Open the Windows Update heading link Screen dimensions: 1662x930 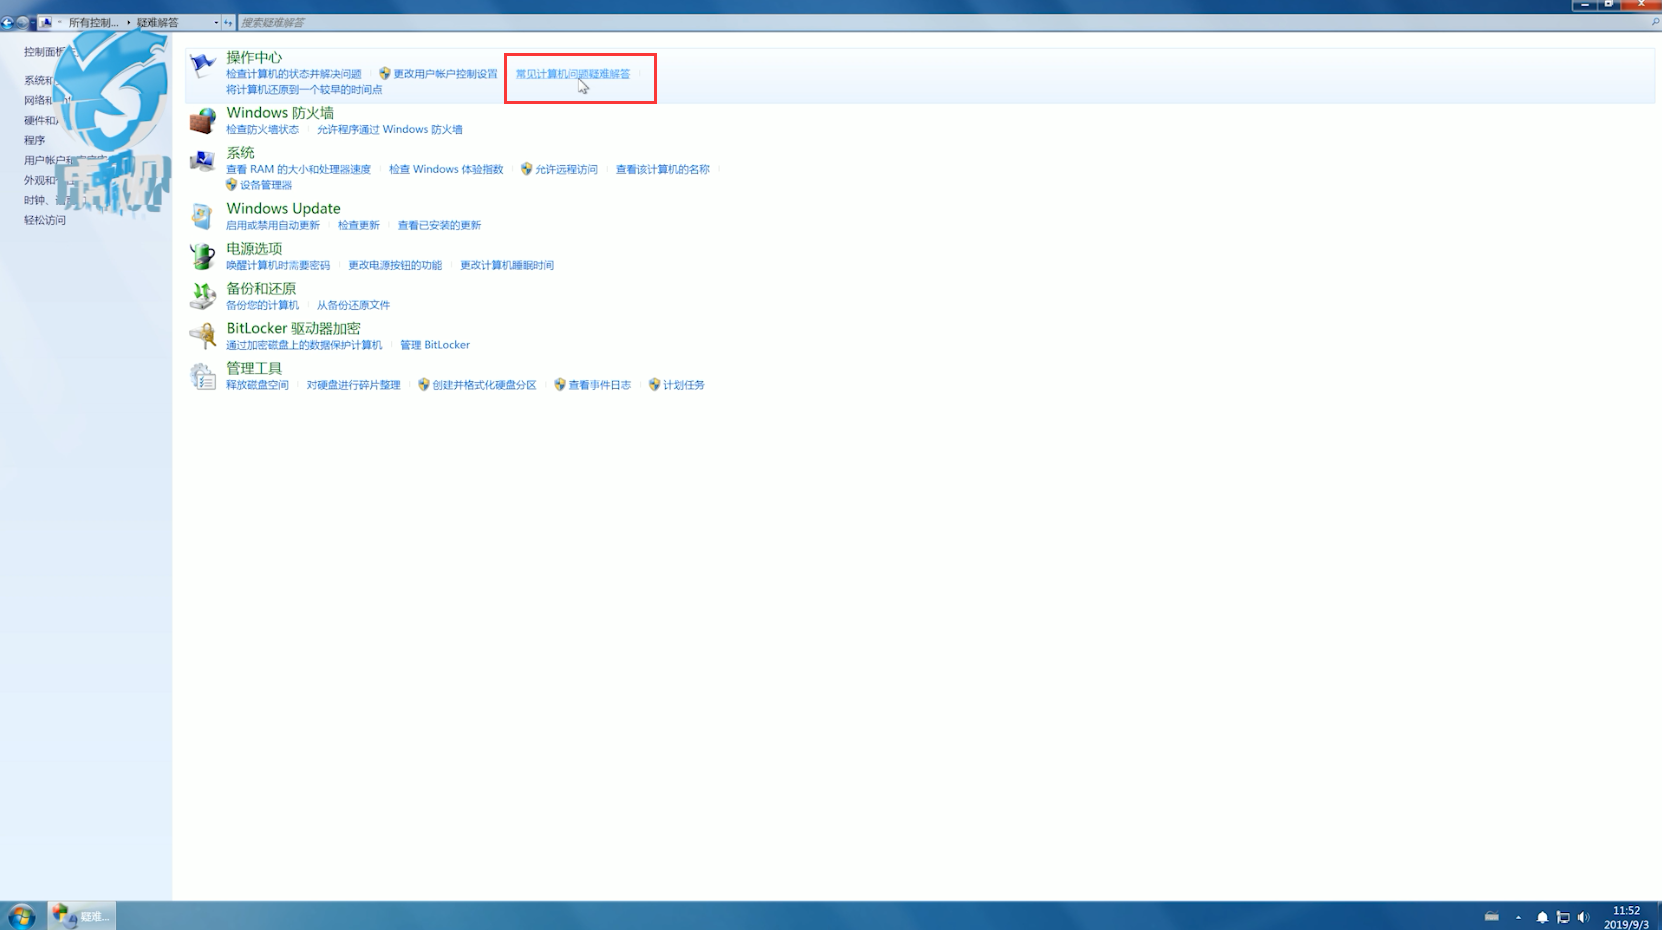[283, 208]
